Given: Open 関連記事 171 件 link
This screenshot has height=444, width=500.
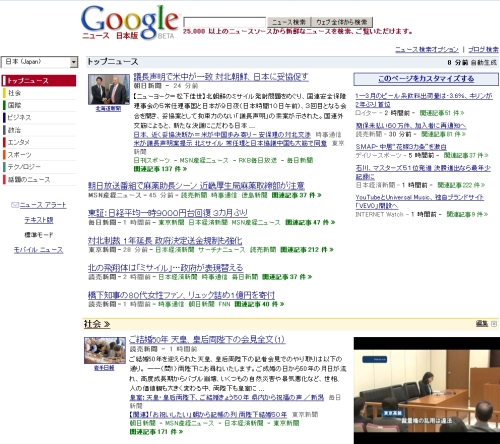Looking at the screenshot, I should (156, 432).
